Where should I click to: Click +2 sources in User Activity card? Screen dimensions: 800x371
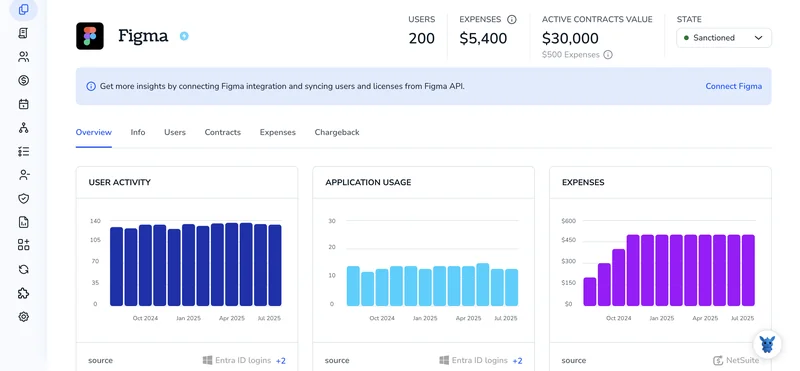(x=281, y=360)
